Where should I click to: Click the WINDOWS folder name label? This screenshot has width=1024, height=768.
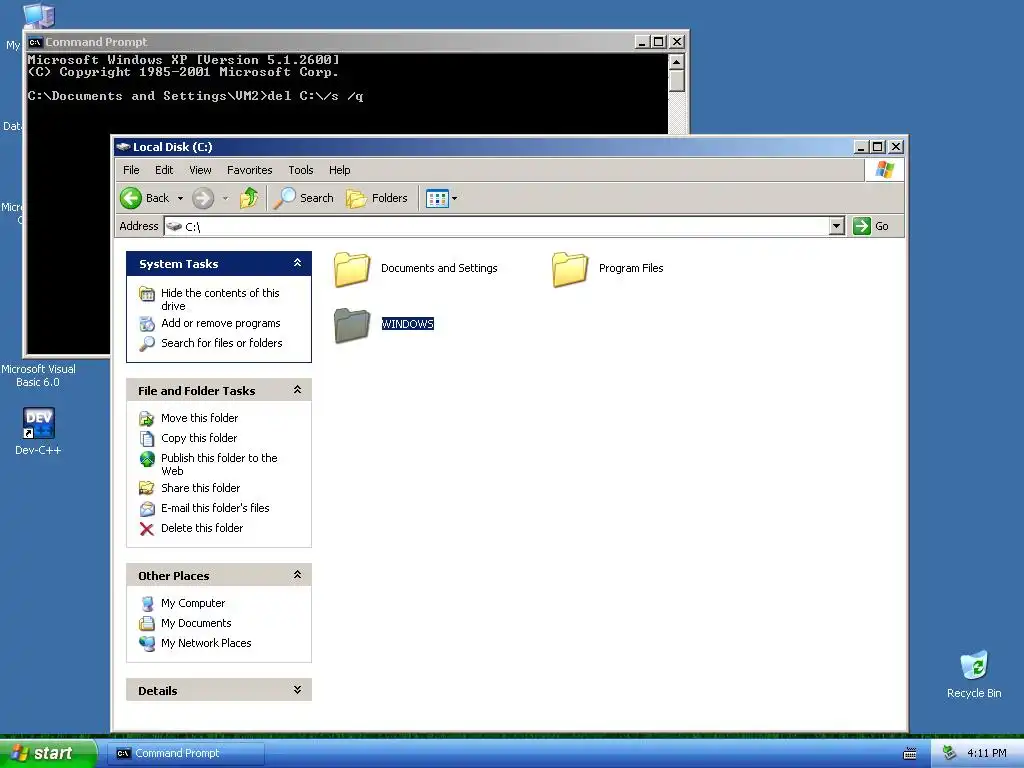408,324
